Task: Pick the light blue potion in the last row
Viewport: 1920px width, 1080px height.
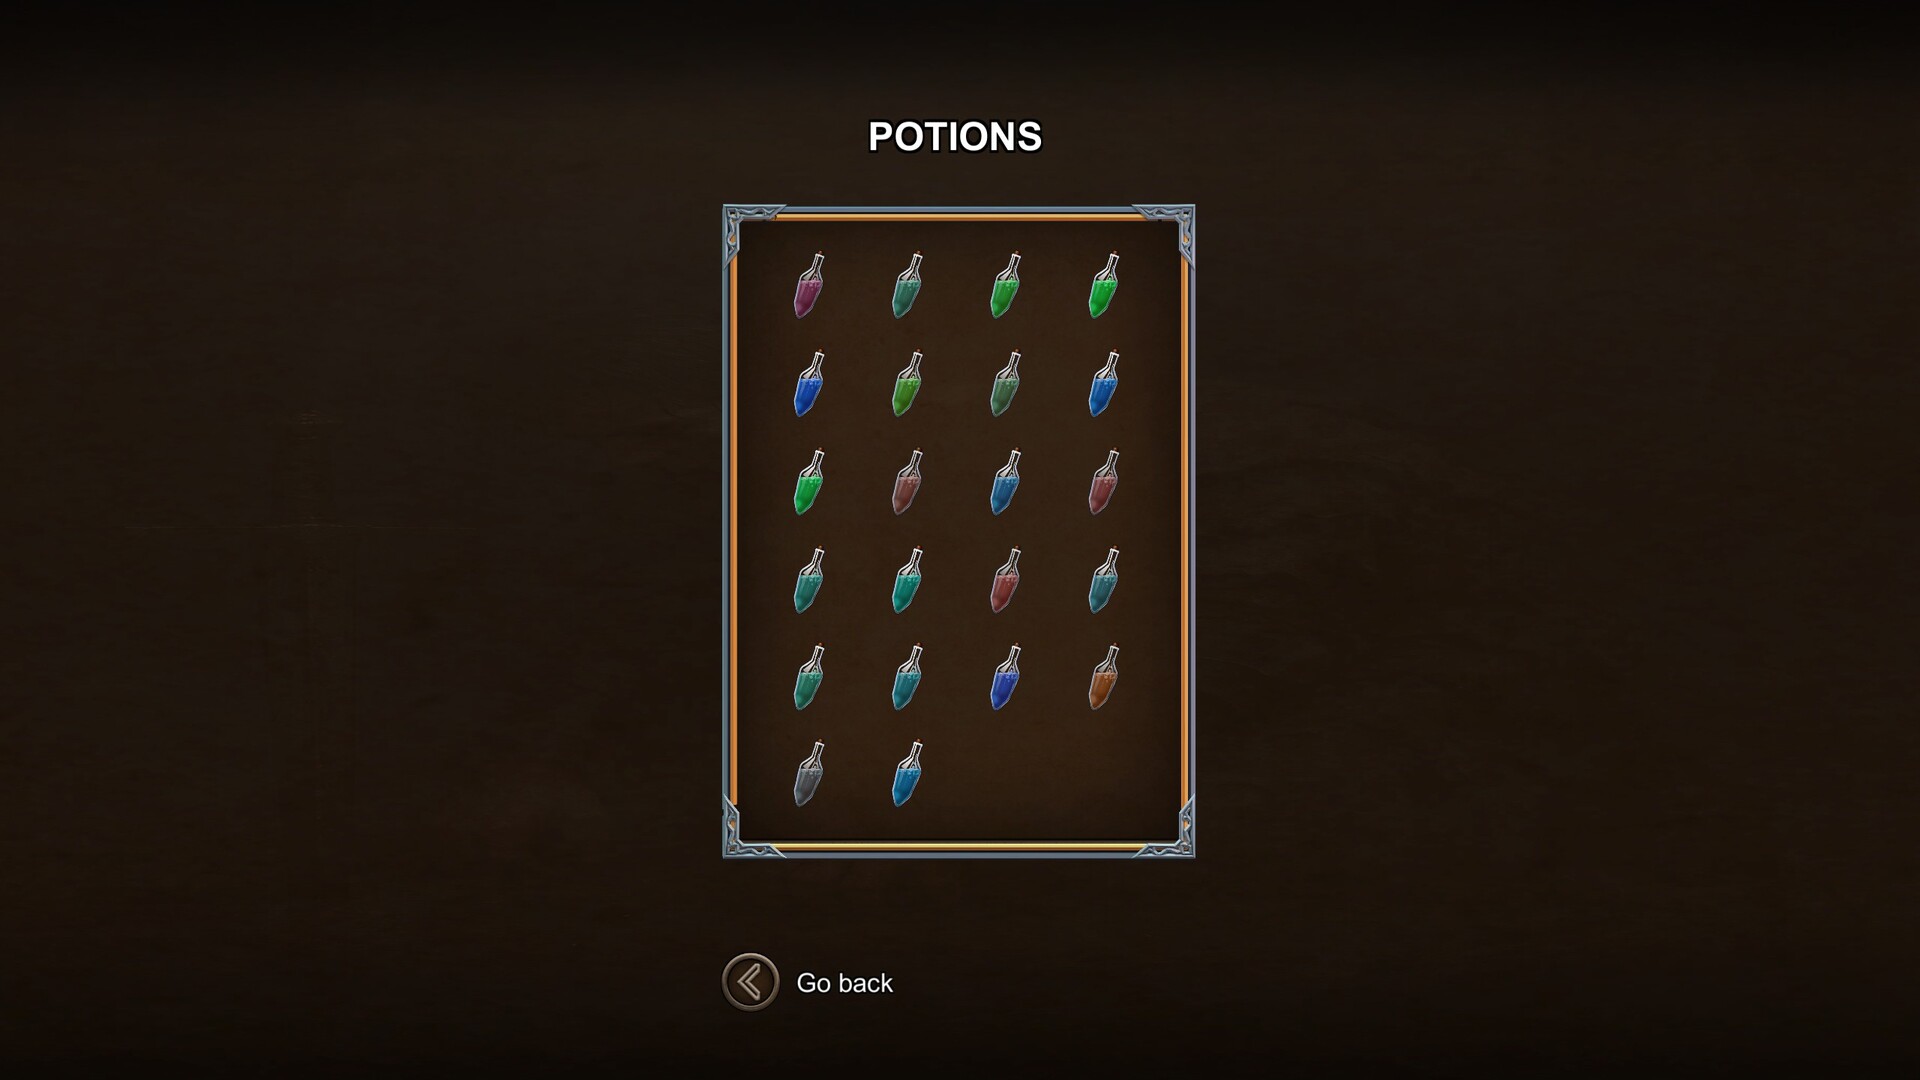Action: point(907,776)
